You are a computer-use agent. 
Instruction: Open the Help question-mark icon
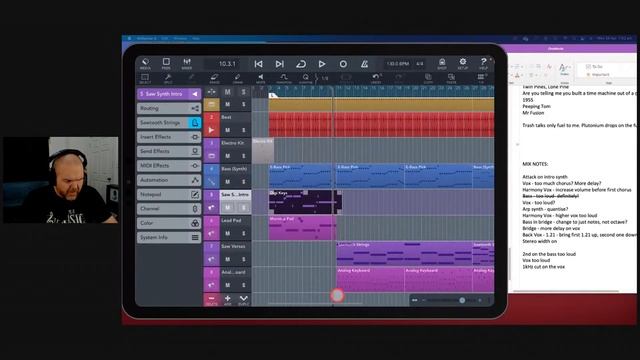(x=484, y=64)
